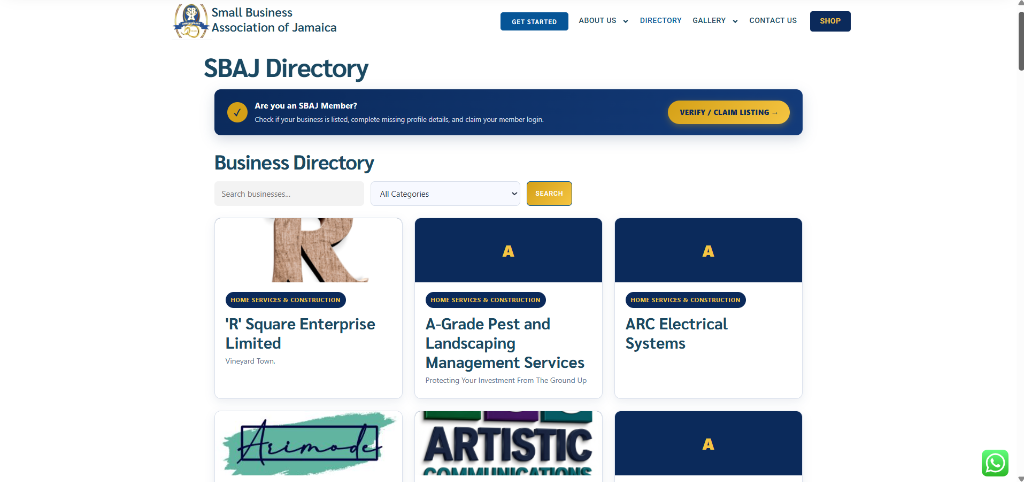Click the Small Business Association of Jamaica title
1024x482 pixels.
click(274, 20)
